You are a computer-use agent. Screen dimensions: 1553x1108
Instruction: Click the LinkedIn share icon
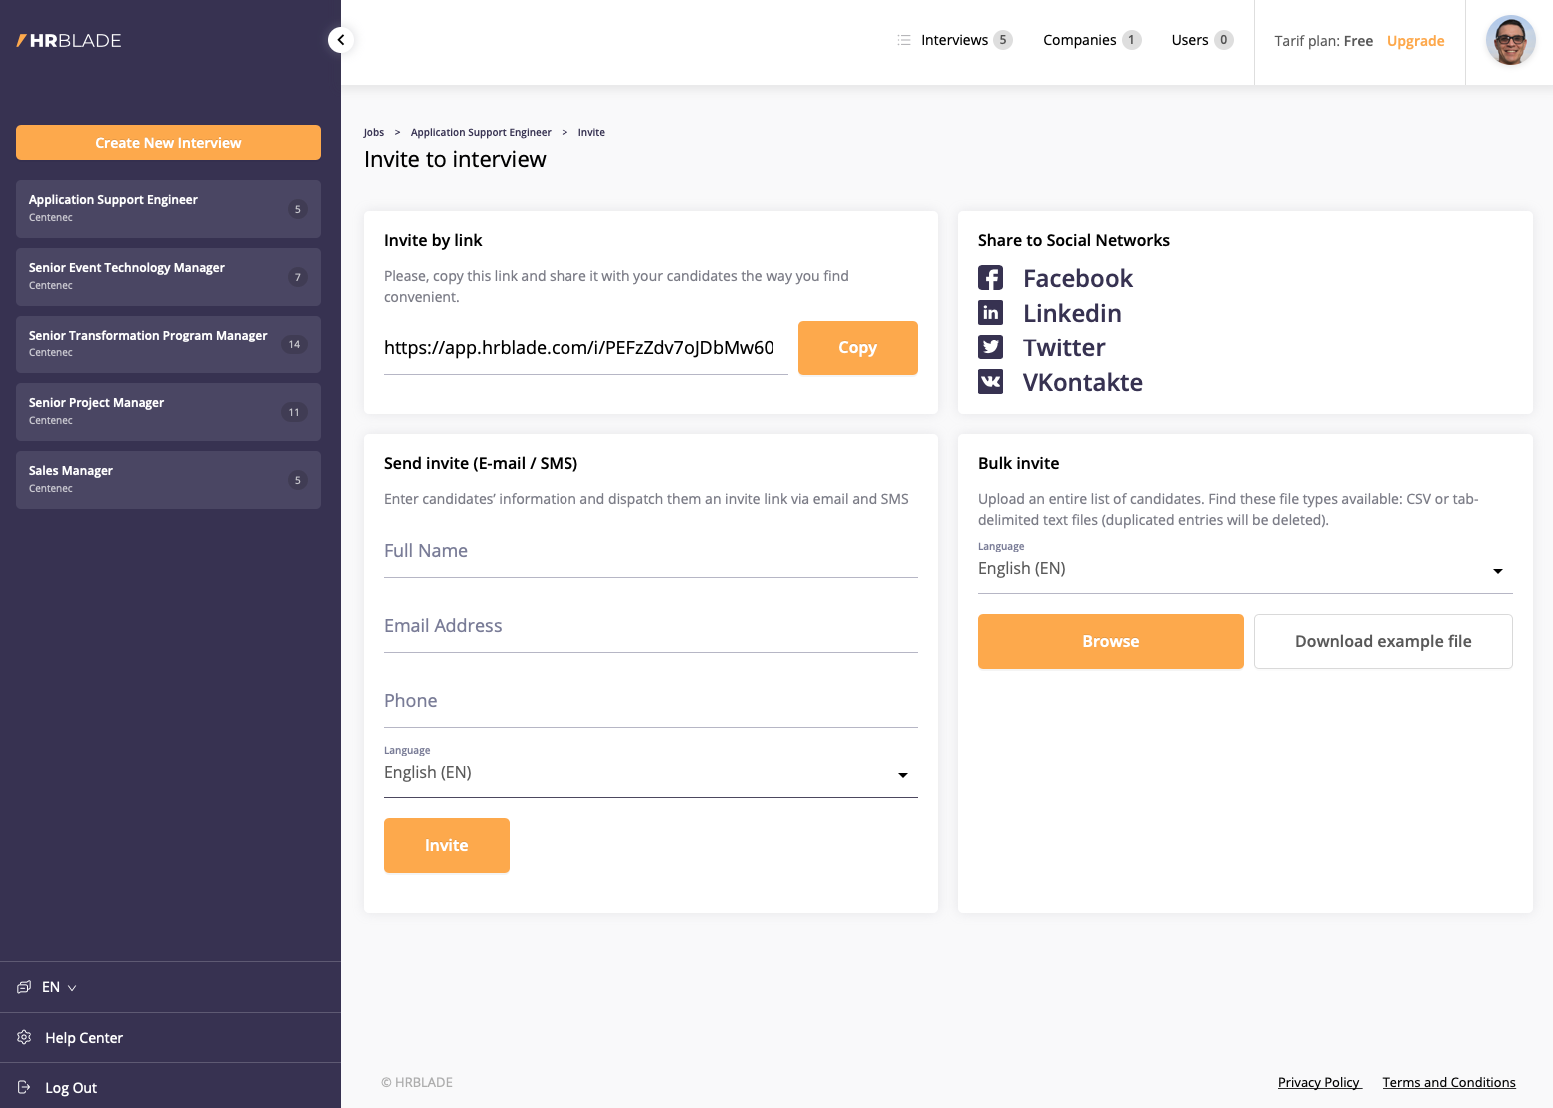[x=990, y=313]
